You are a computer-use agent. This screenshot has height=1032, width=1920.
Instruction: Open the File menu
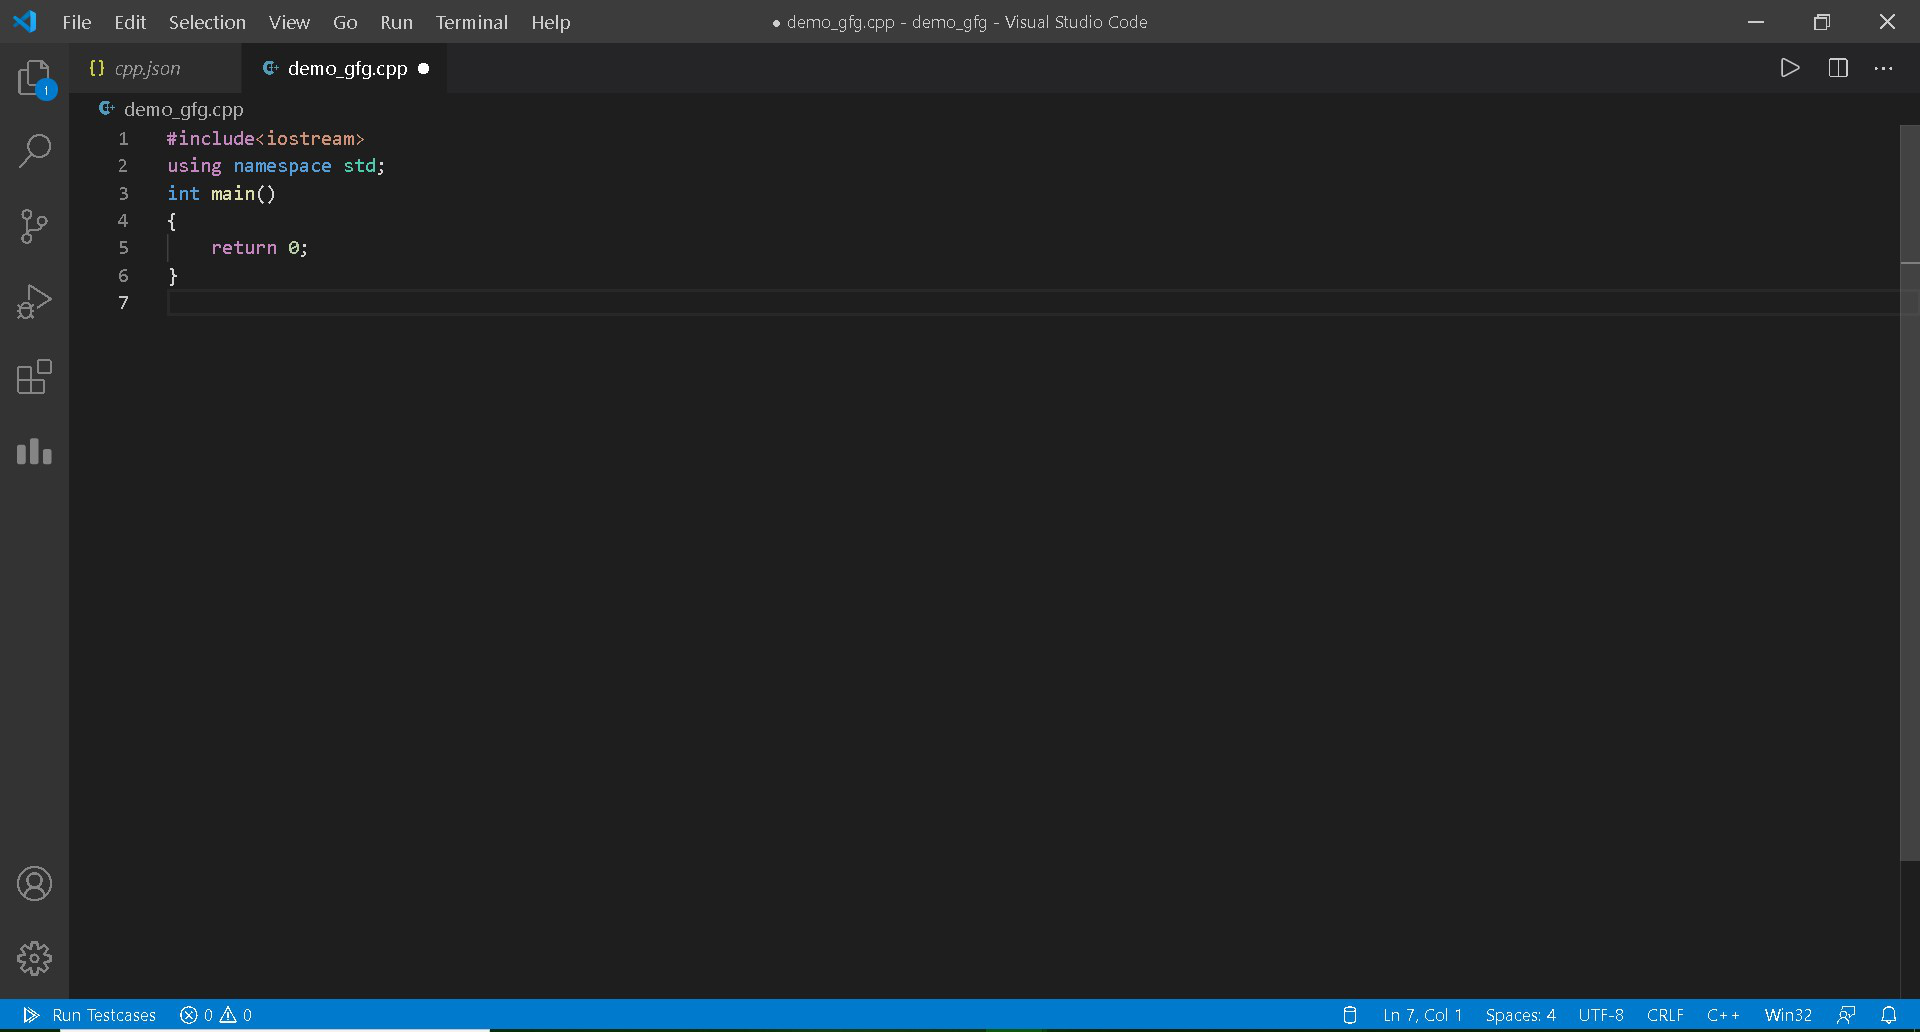pos(77,22)
